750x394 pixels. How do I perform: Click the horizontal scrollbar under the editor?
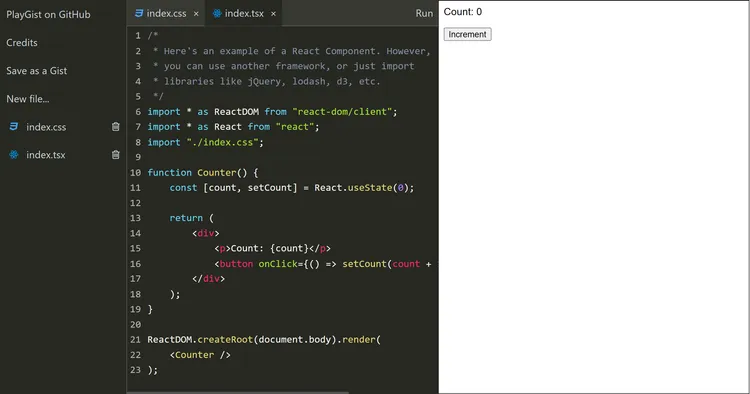coord(238,393)
